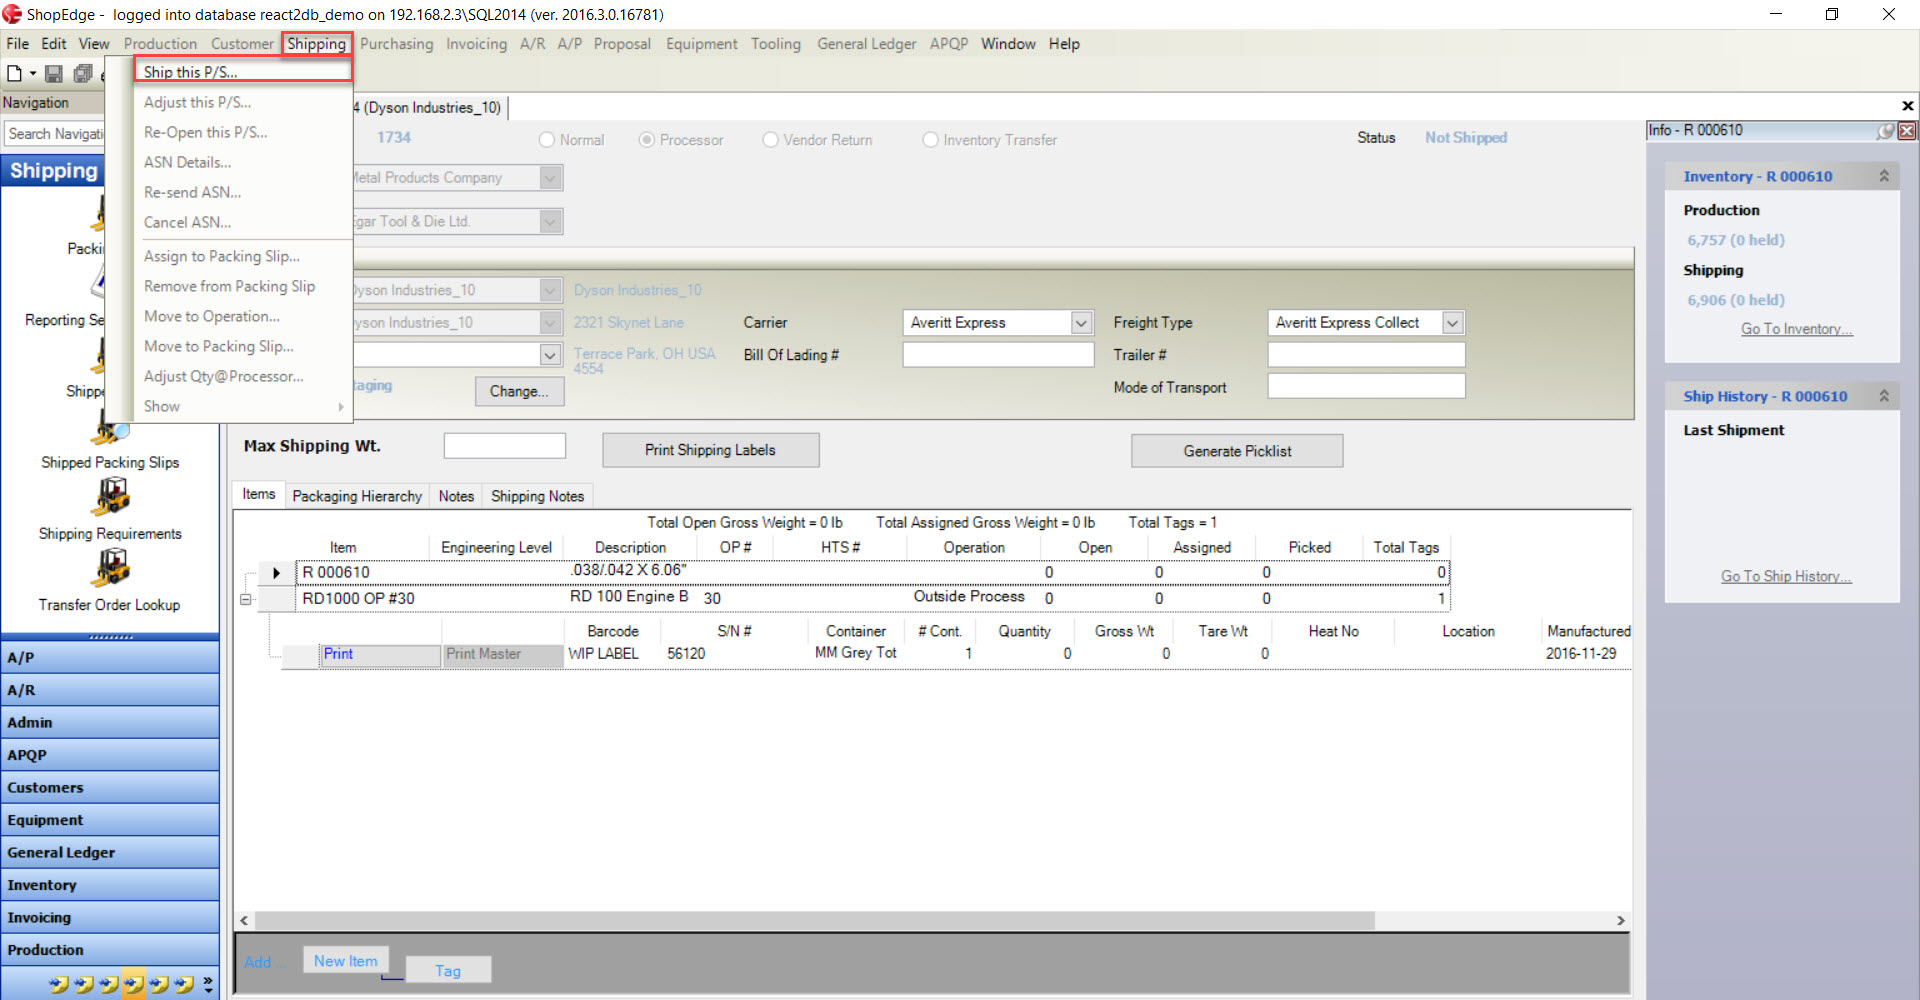Image resolution: width=1920 pixels, height=1000 pixels.
Task: Open the Transfer Order Lookup forklift icon
Action: click(111, 568)
